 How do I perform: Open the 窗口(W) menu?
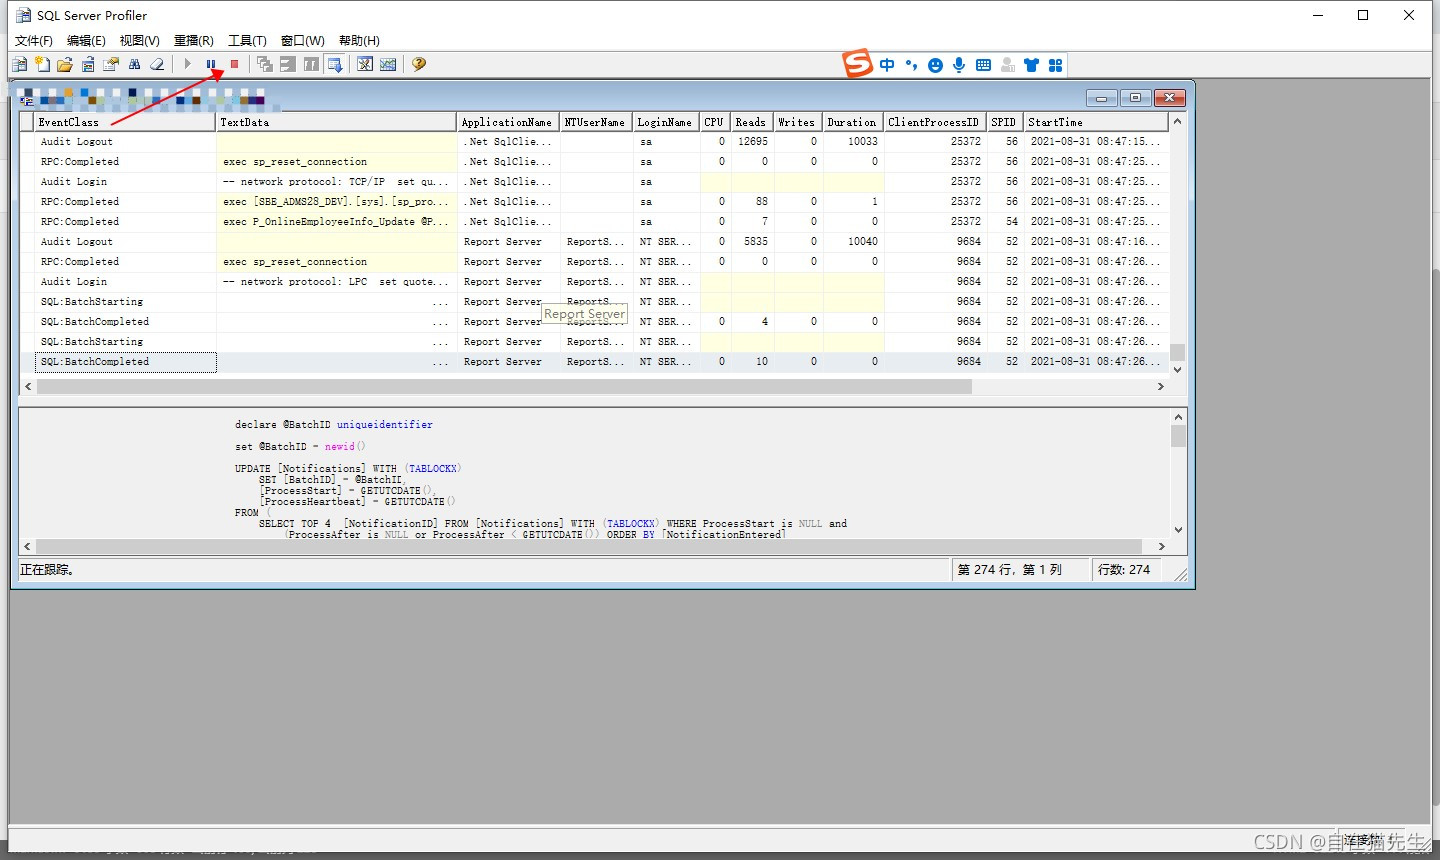[303, 41]
